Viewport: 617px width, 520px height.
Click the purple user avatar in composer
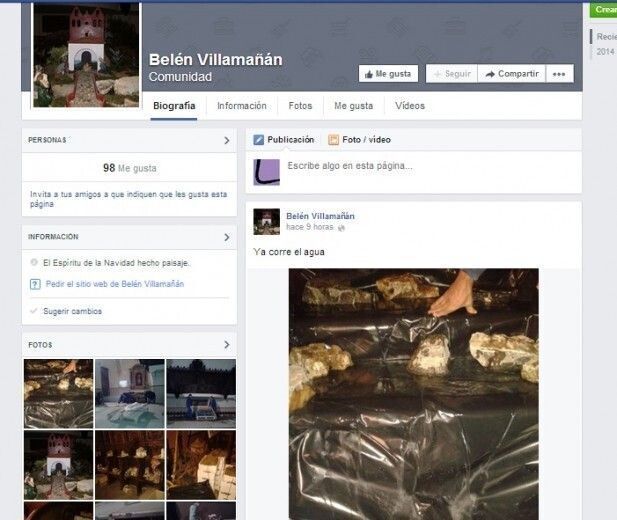[x=266, y=172]
